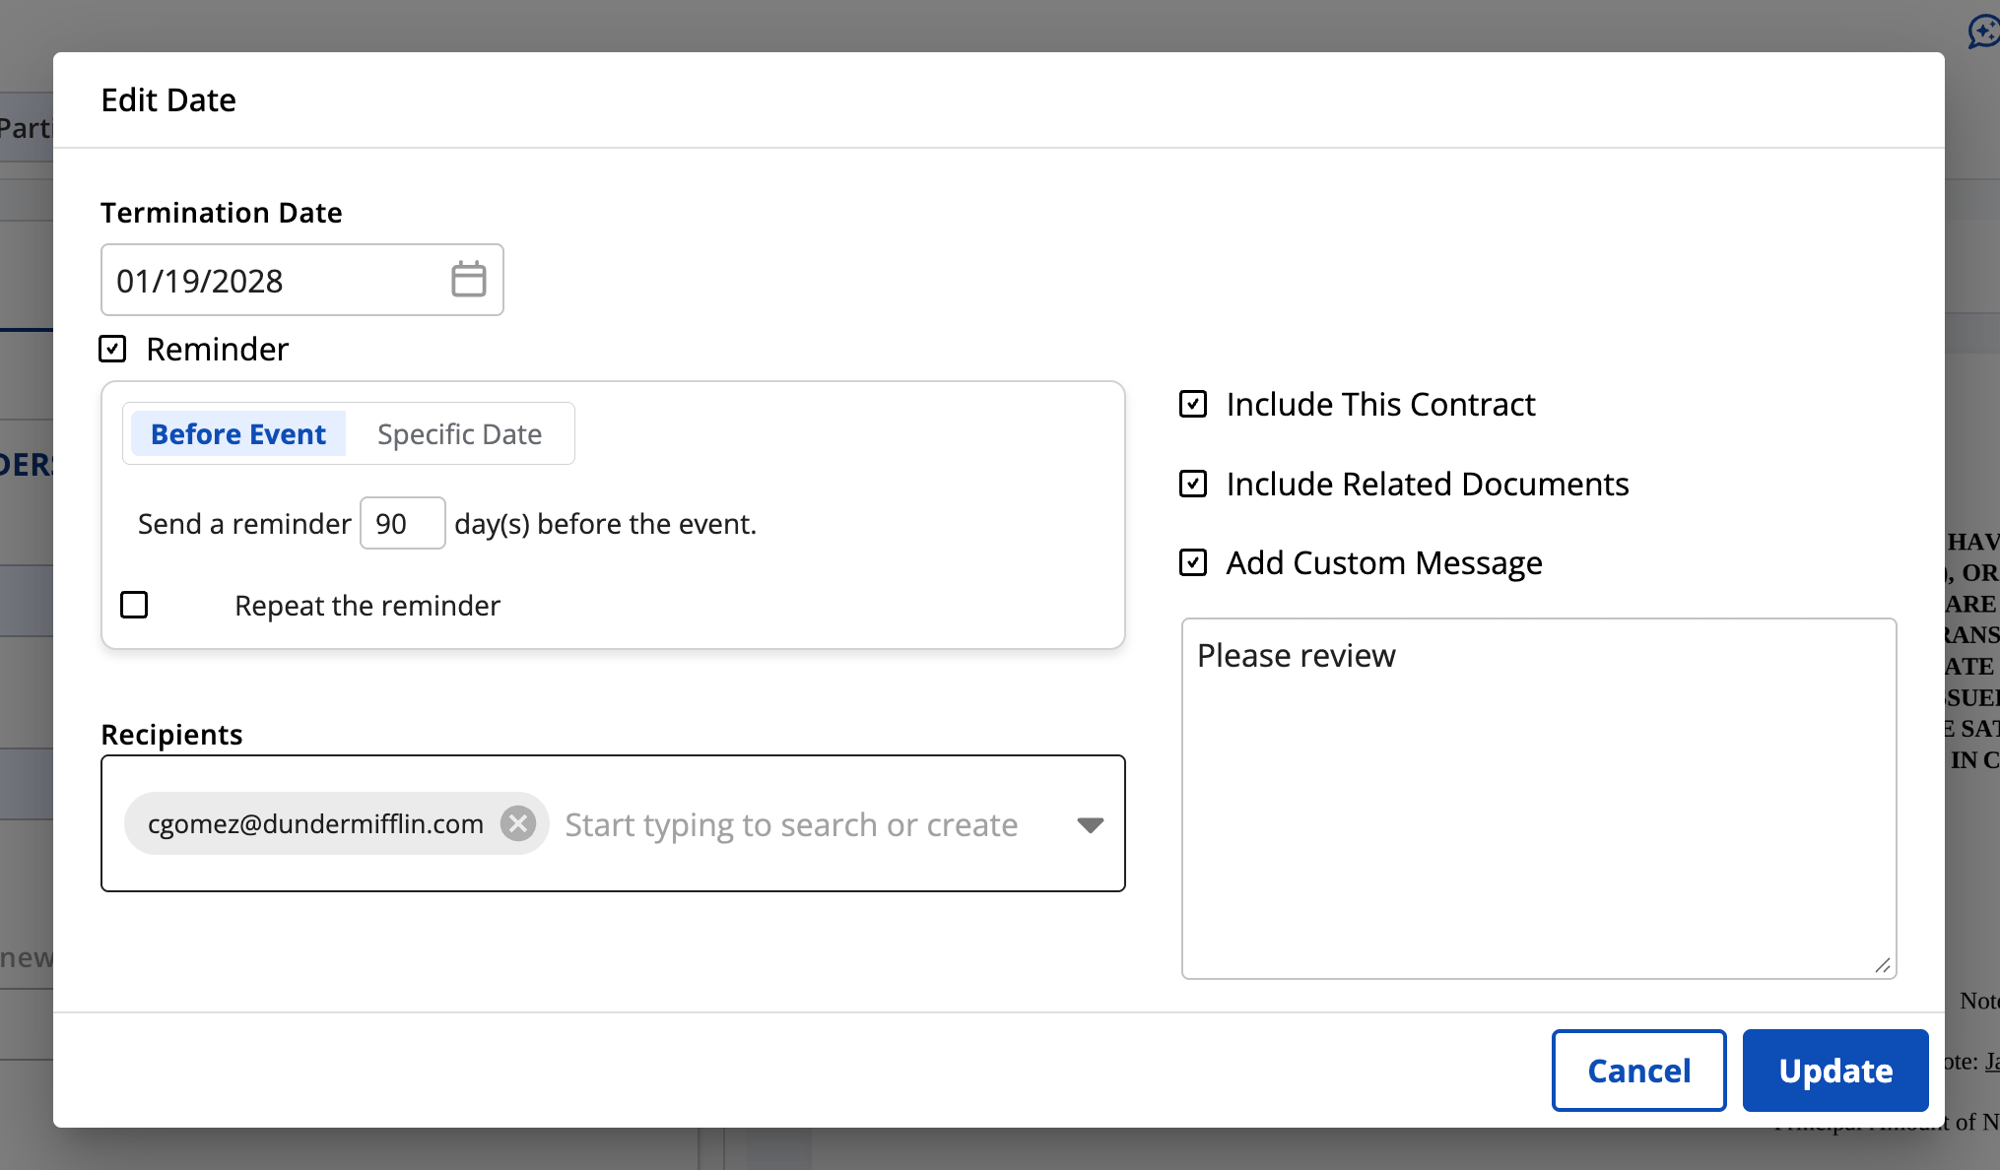This screenshot has width=2000, height=1170.
Task: Click into the custom message textarea
Action: pos(1538,800)
